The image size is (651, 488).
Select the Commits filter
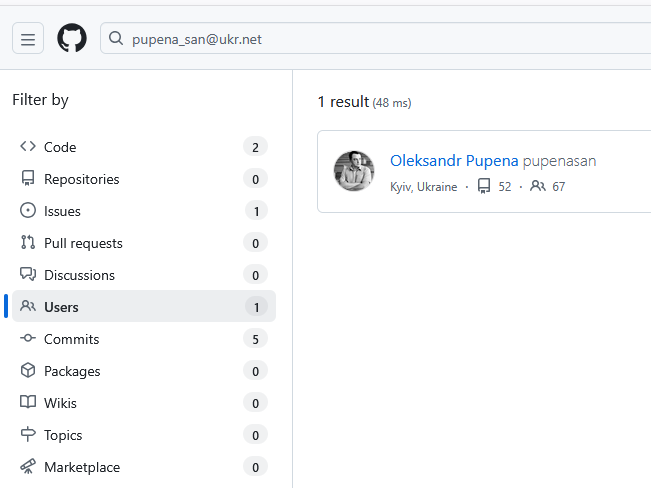coord(72,339)
